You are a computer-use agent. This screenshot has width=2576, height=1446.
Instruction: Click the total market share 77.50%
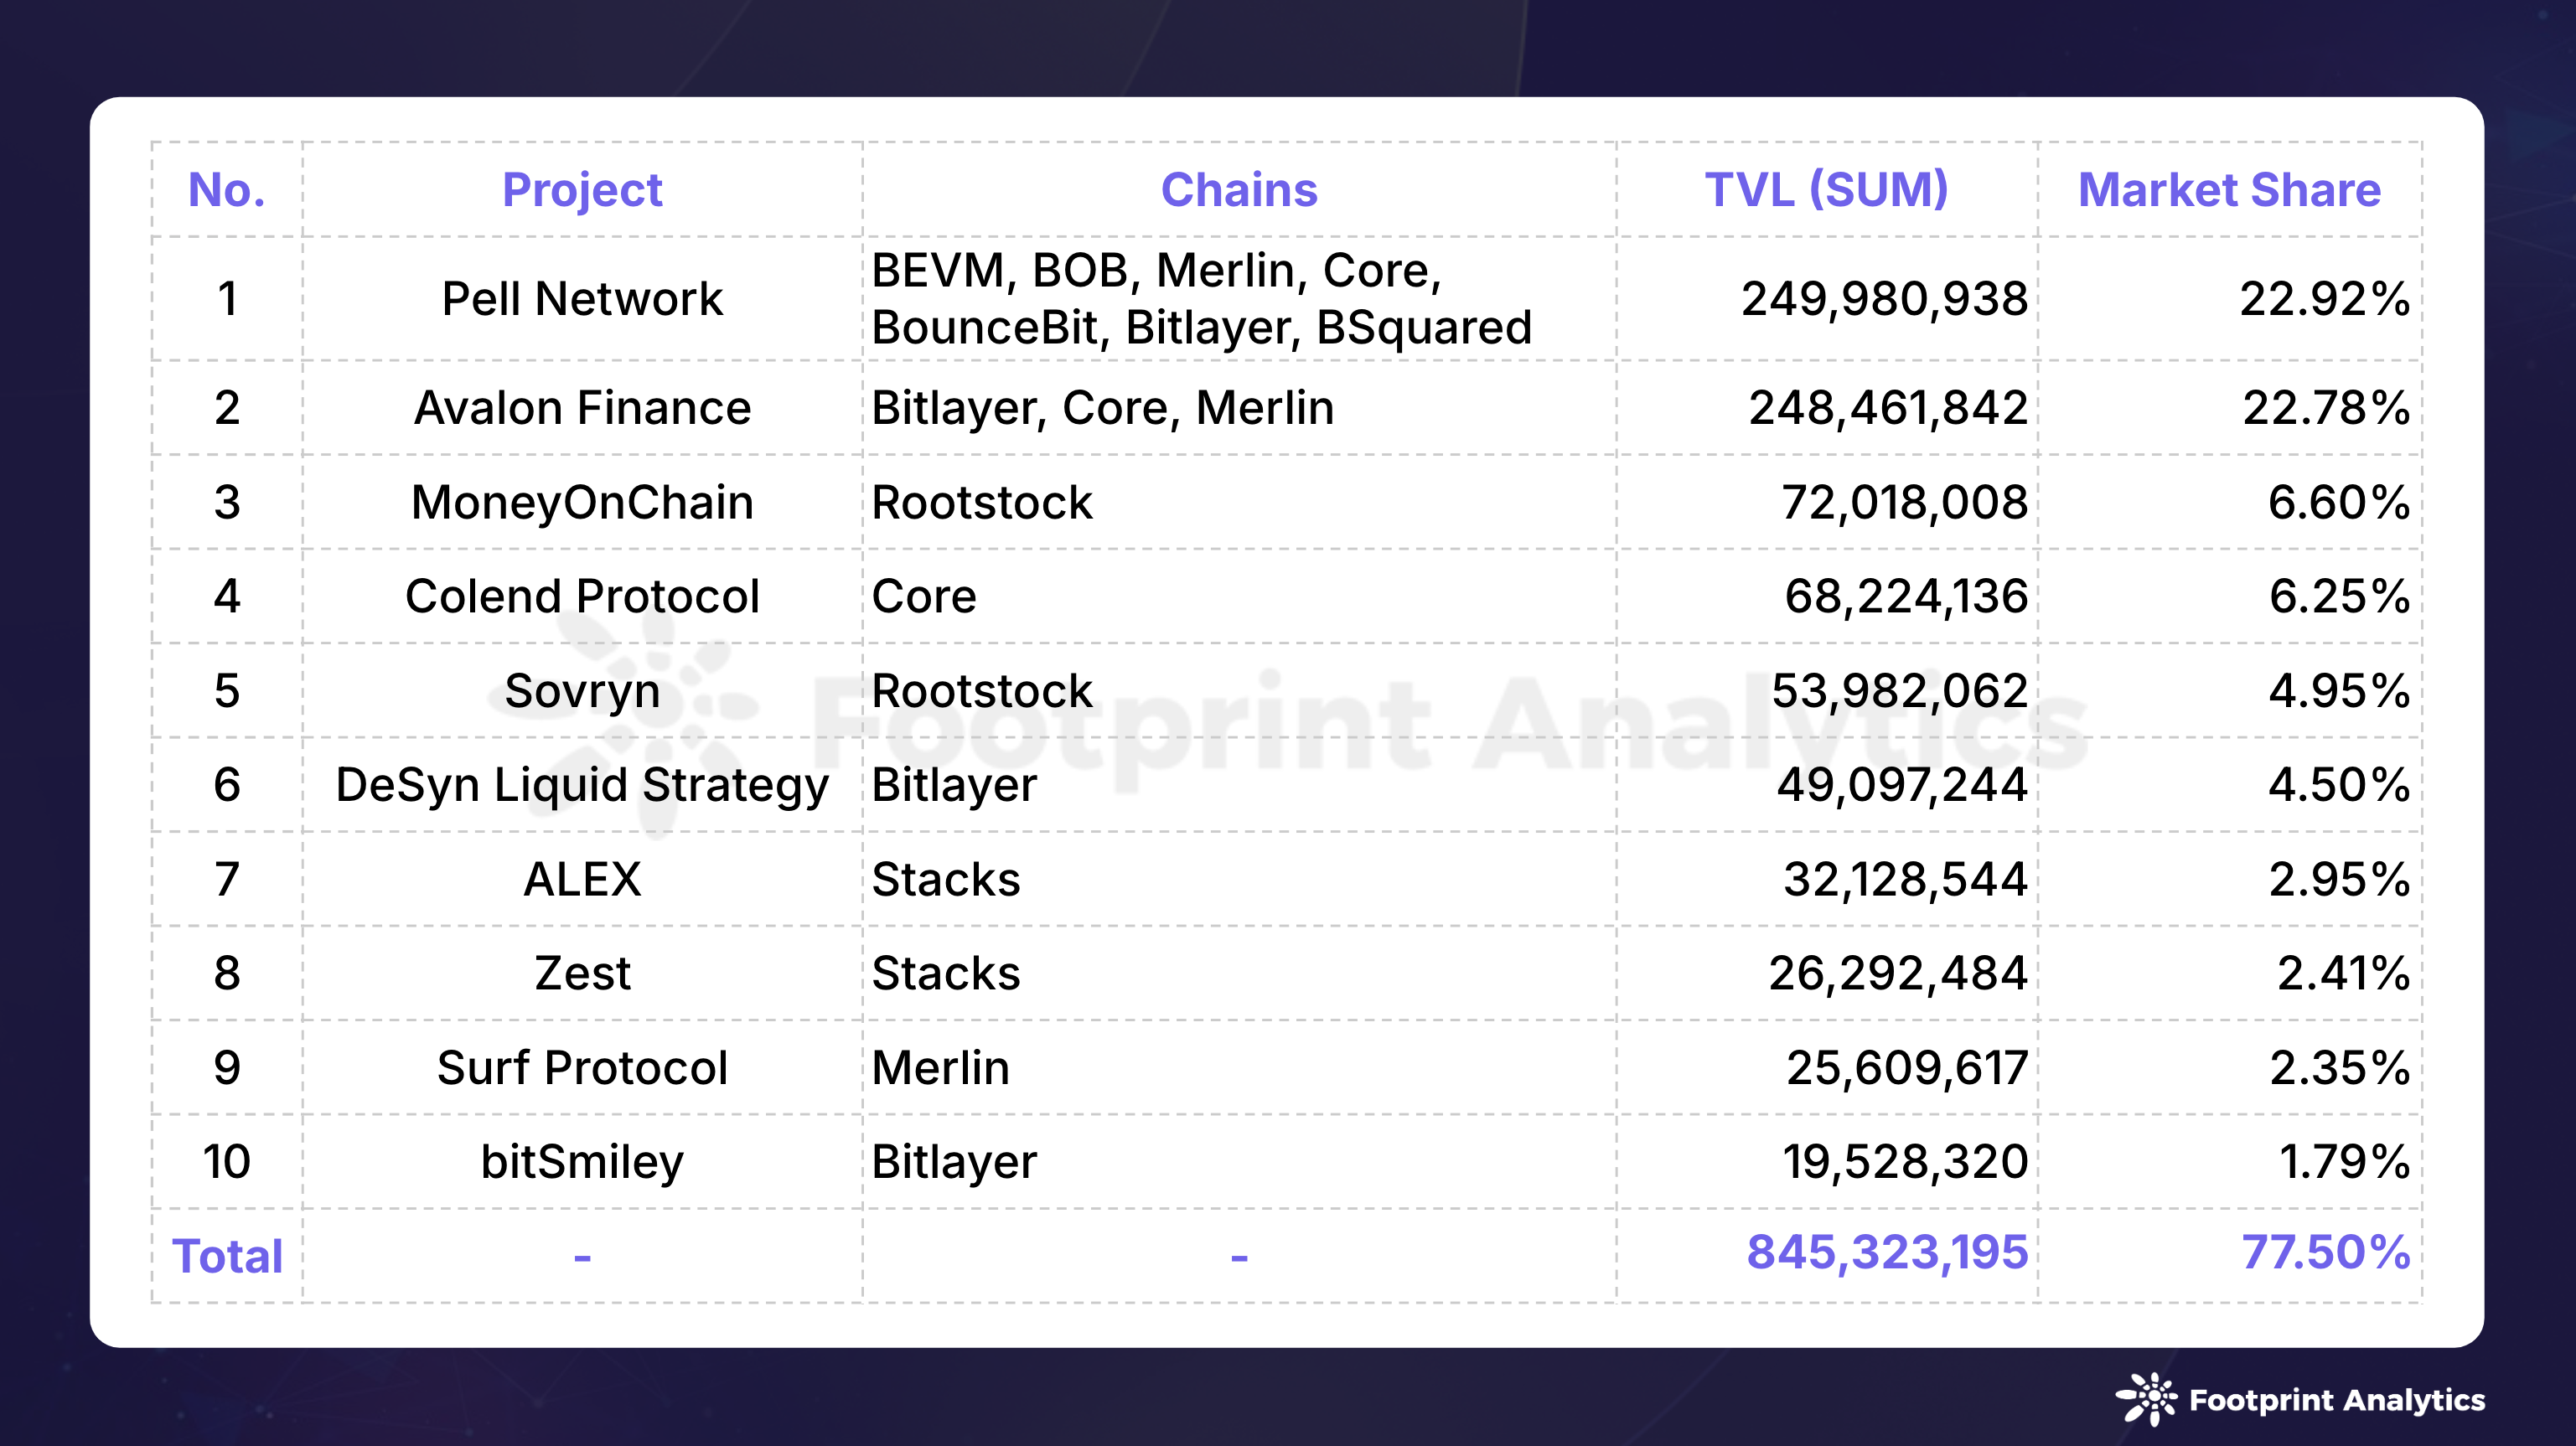(x=2325, y=1252)
